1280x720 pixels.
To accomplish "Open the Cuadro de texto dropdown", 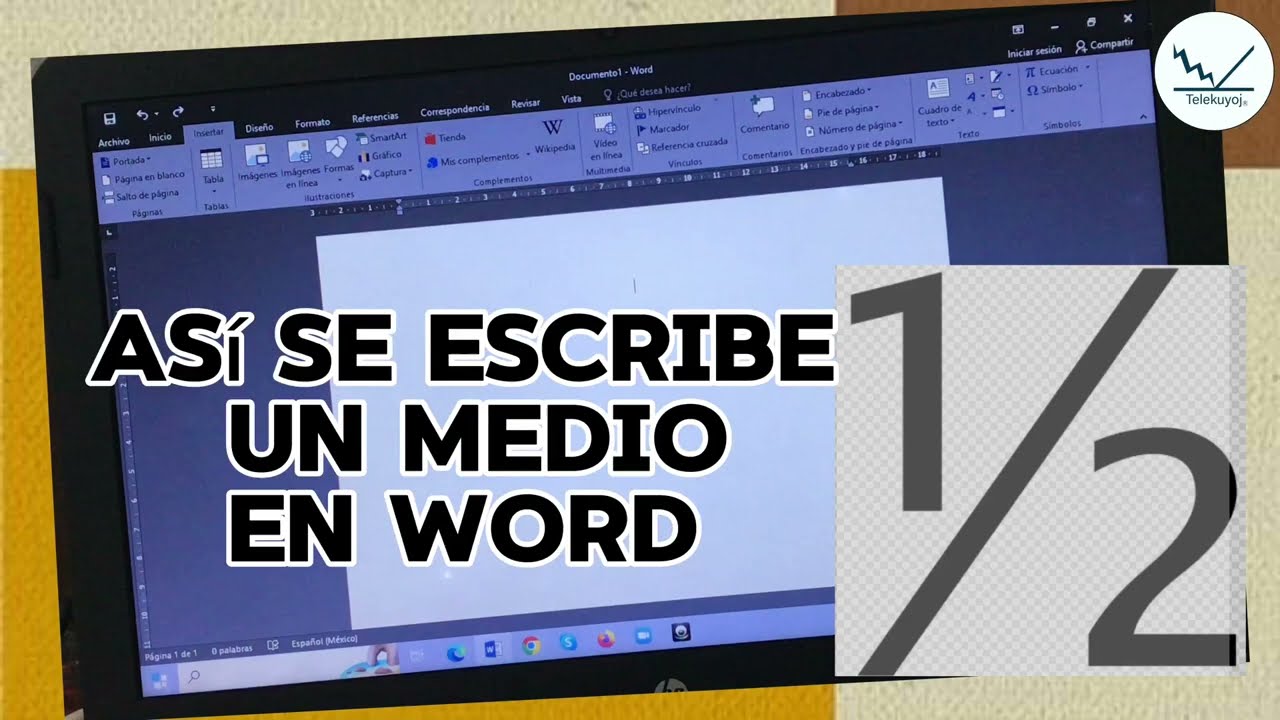I will (939, 103).
